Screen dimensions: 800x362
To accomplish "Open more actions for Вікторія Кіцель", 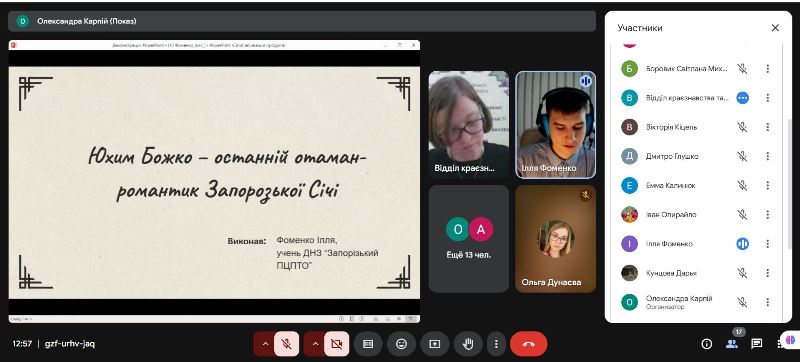I will coord(767,127).
